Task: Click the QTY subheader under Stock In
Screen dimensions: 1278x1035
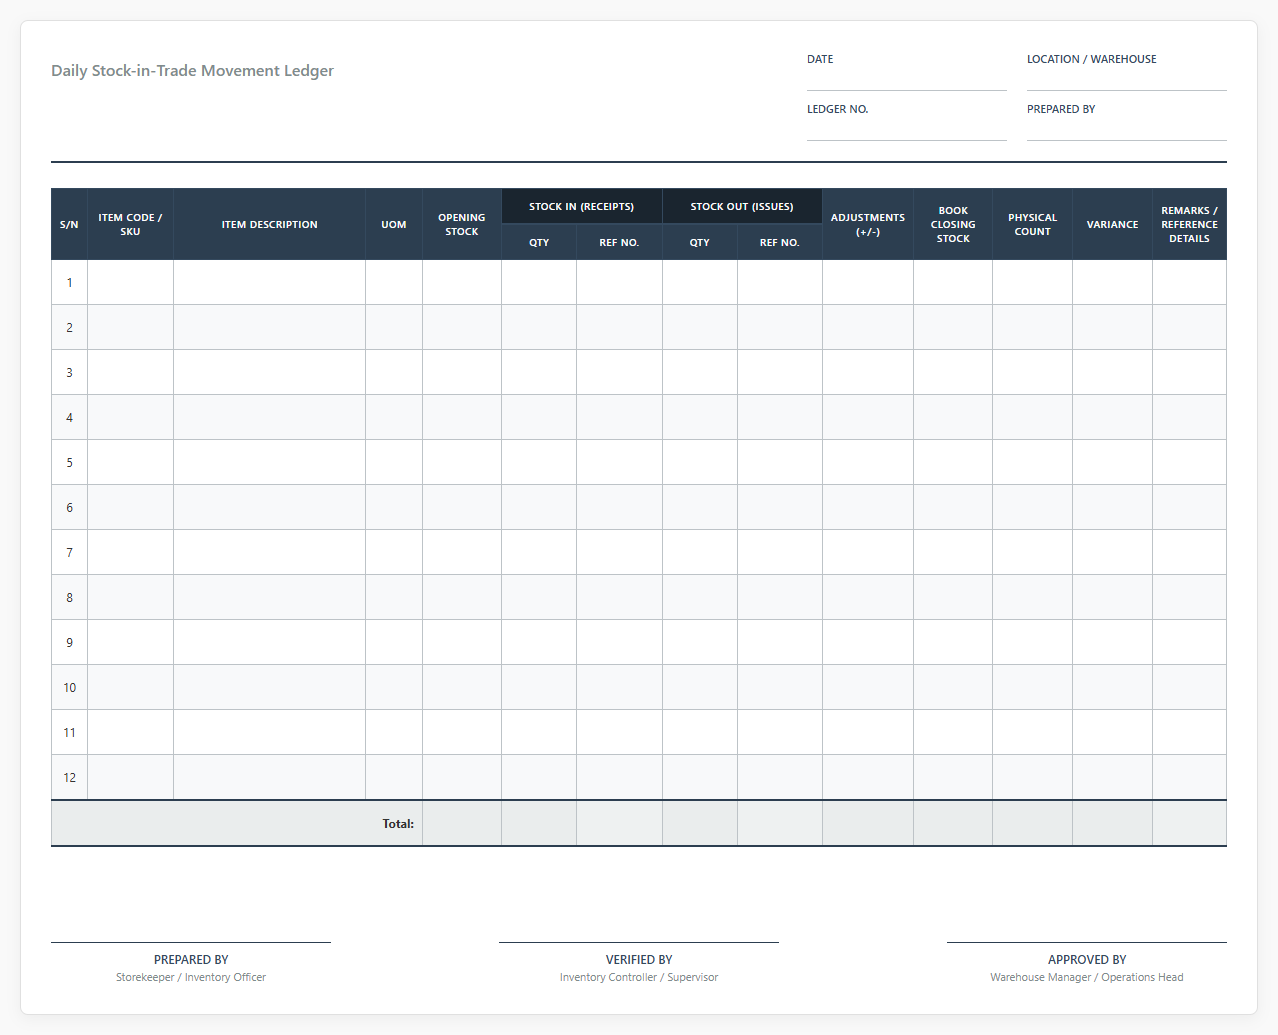Action: pyautogui.click(x=539, y=242)
